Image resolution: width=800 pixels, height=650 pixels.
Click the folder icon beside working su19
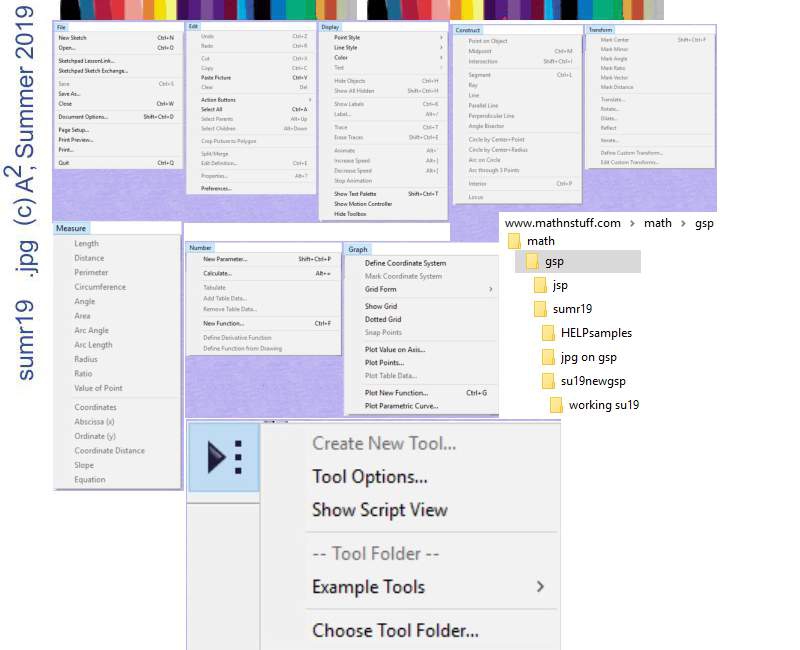[x=556, y=405]
